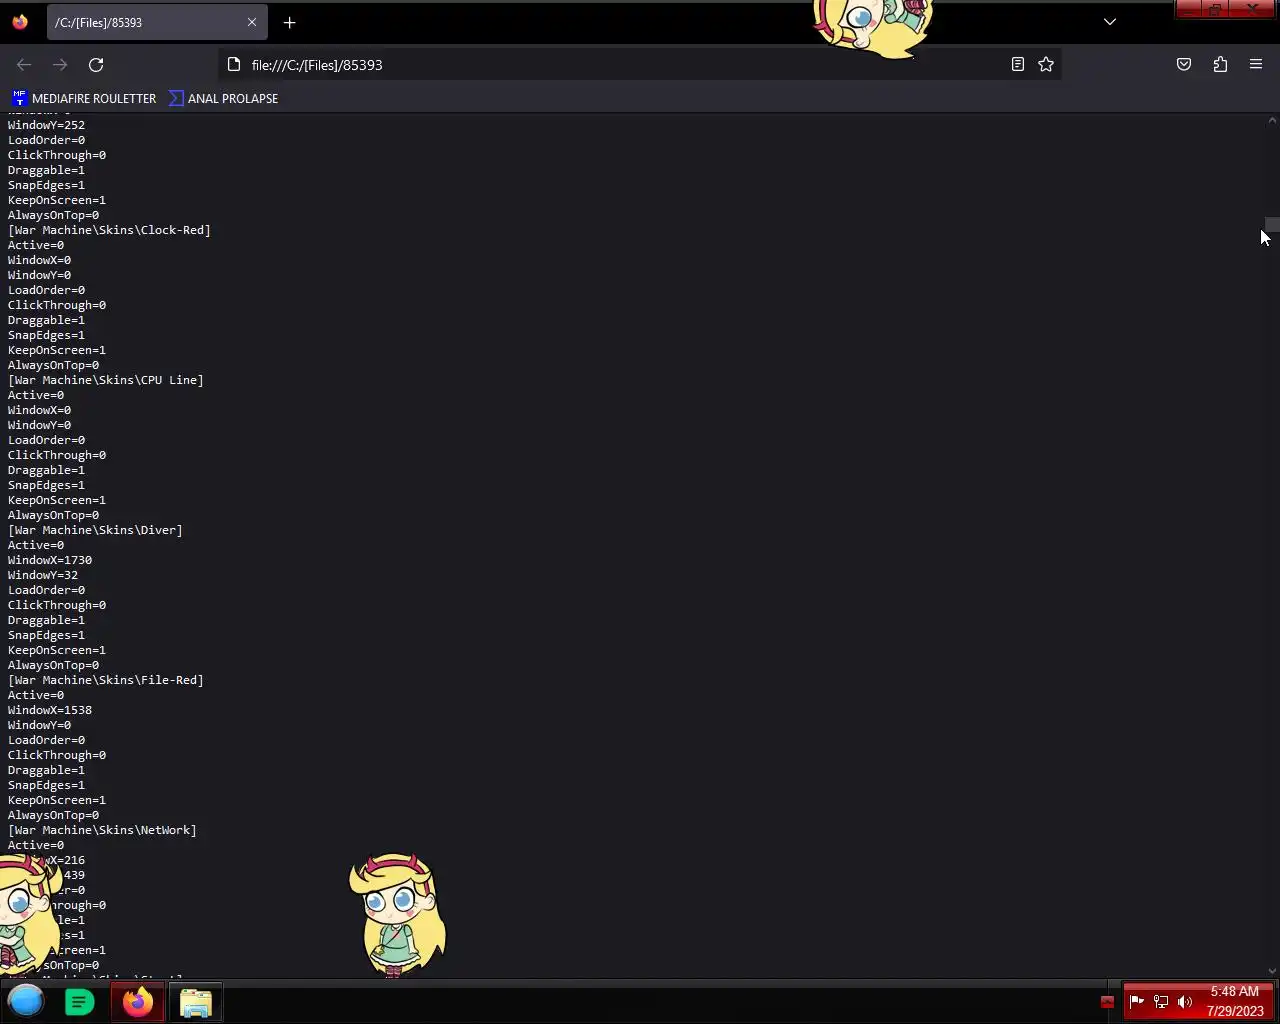Open the Start orb on taskbar
The width and height of the screenshot is (1280, 1024).
coord(27,1001)
